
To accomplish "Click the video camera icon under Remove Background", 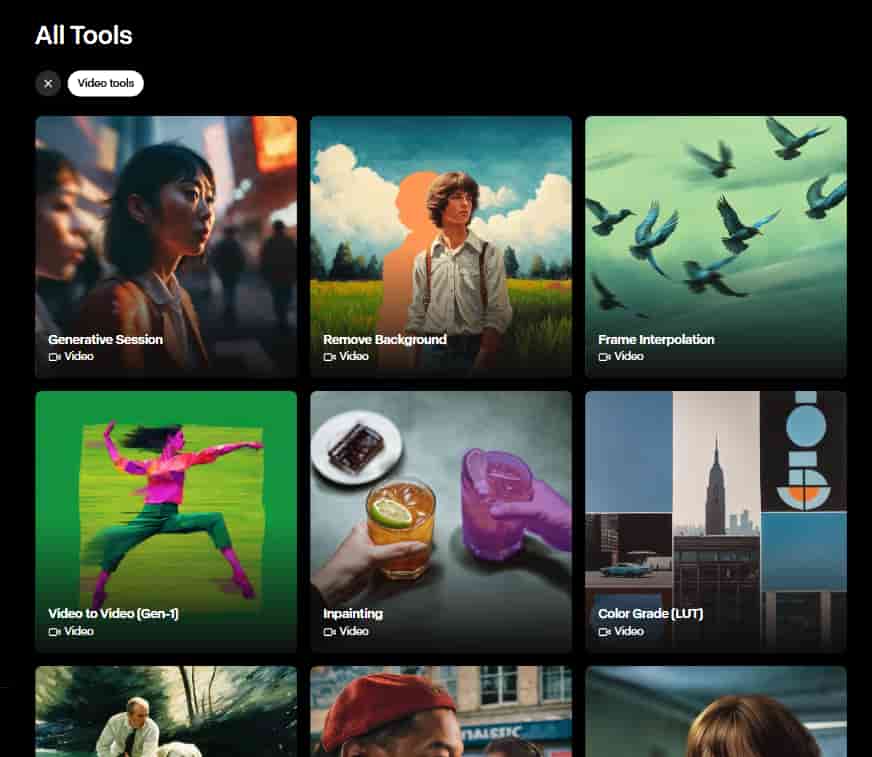I will (330, 357).
